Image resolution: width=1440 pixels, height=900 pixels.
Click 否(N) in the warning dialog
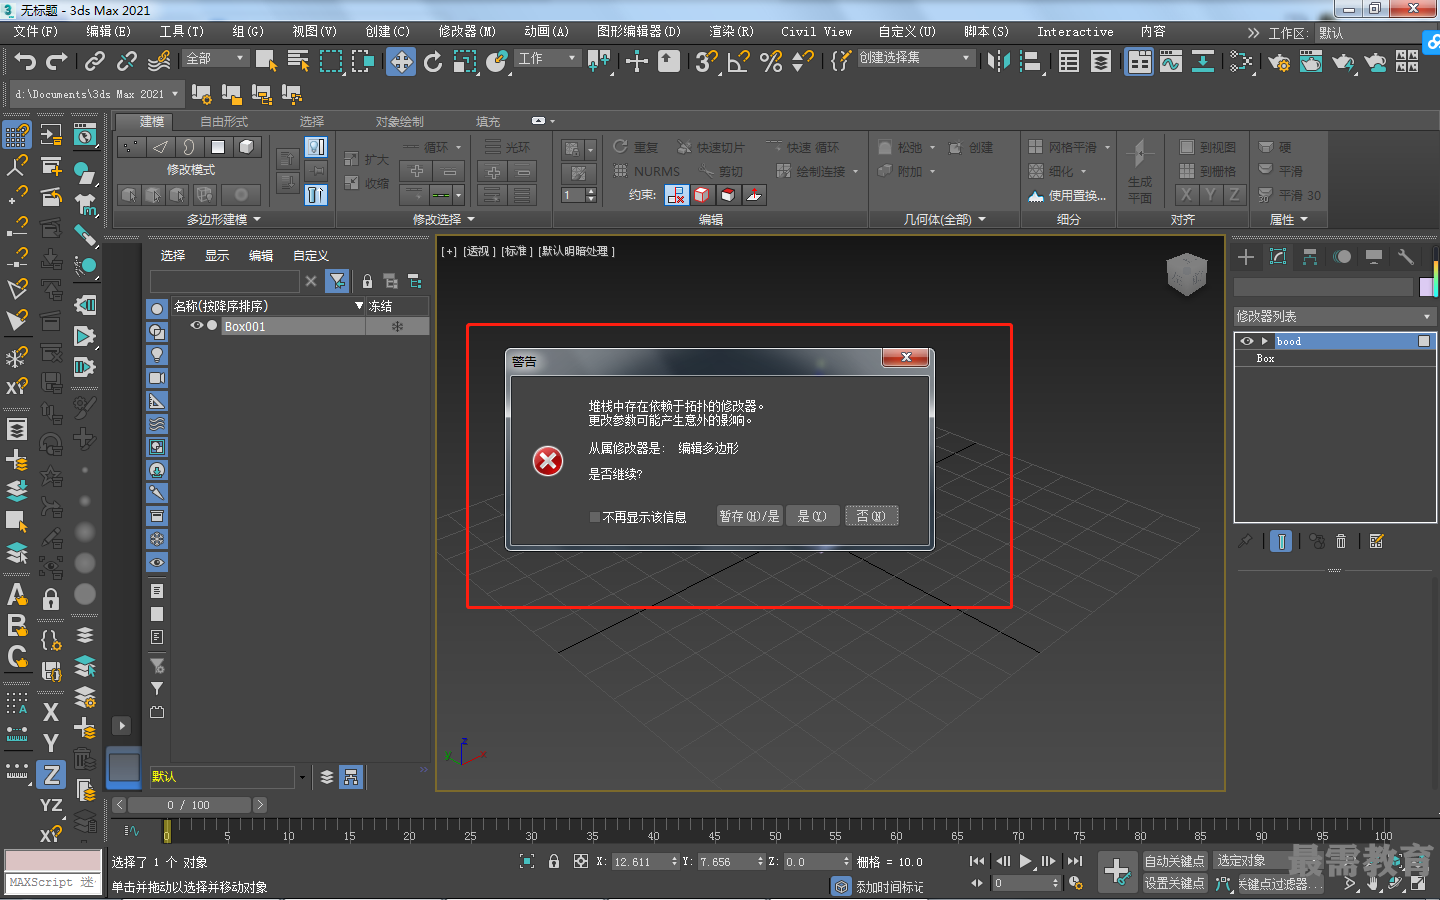pyautogui.click(x=871, y=516)
